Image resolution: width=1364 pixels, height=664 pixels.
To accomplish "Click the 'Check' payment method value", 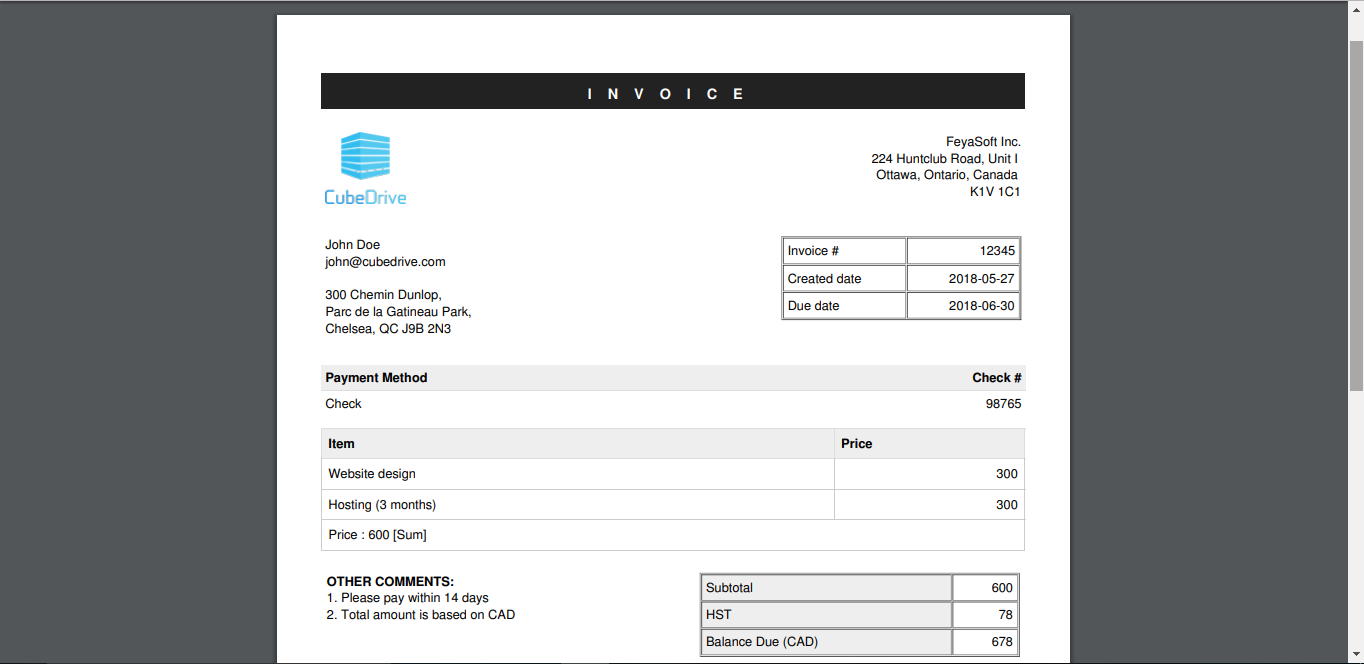I will point(343,404).
